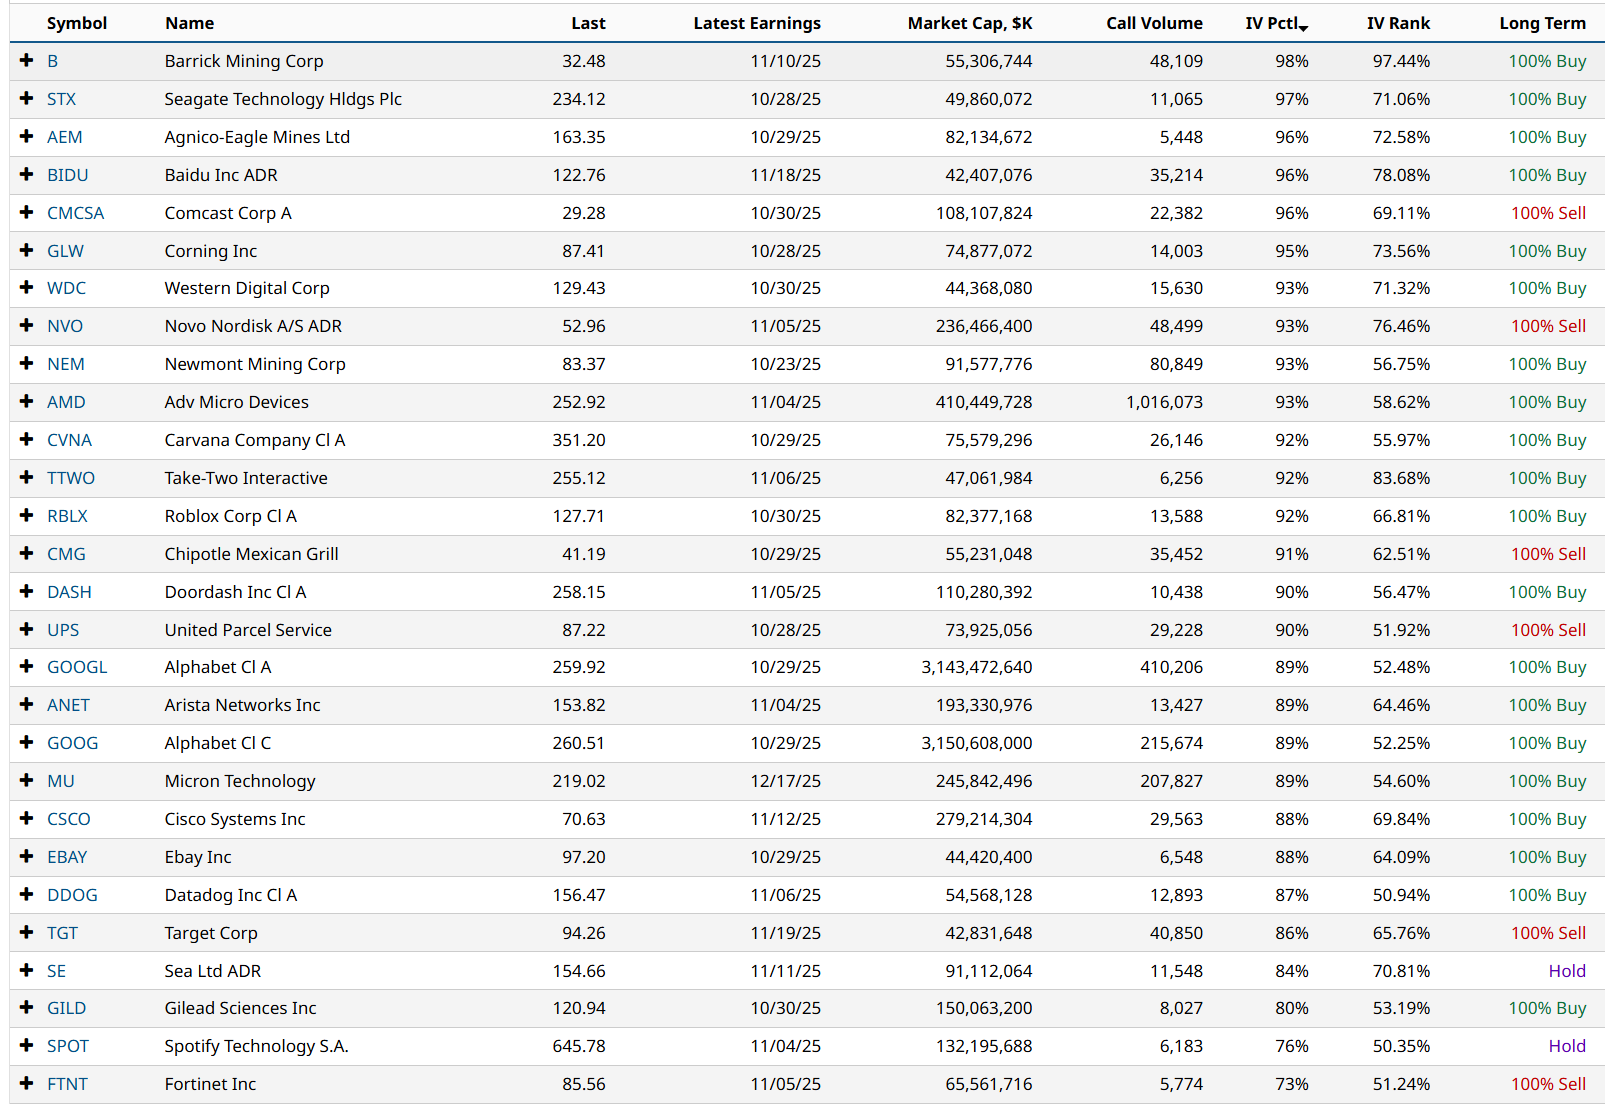Open the BIDU ticker link
The image size is (1605, 1104).
coord(67,175)
